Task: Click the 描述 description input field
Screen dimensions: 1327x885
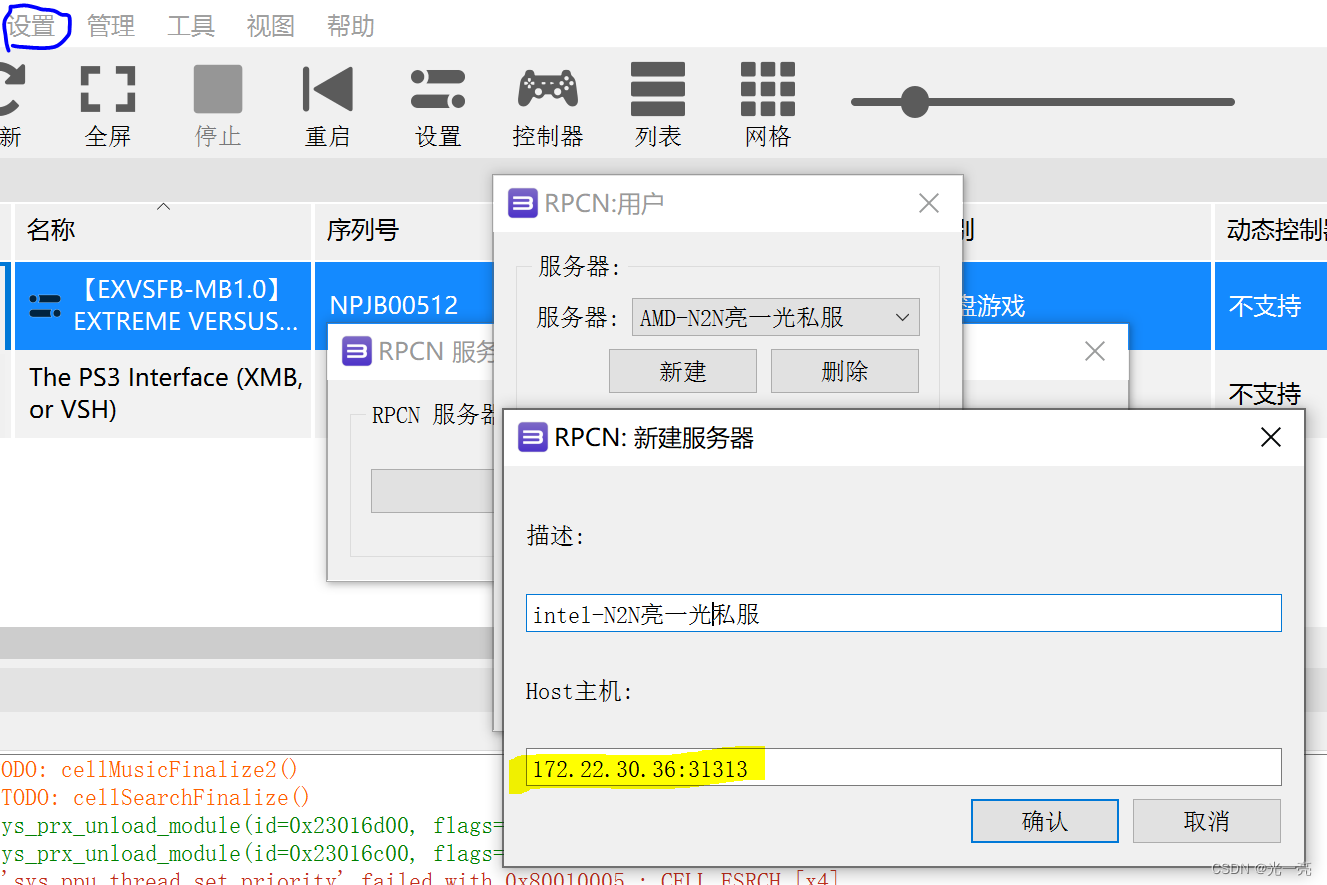Action: tap(903, 613)
